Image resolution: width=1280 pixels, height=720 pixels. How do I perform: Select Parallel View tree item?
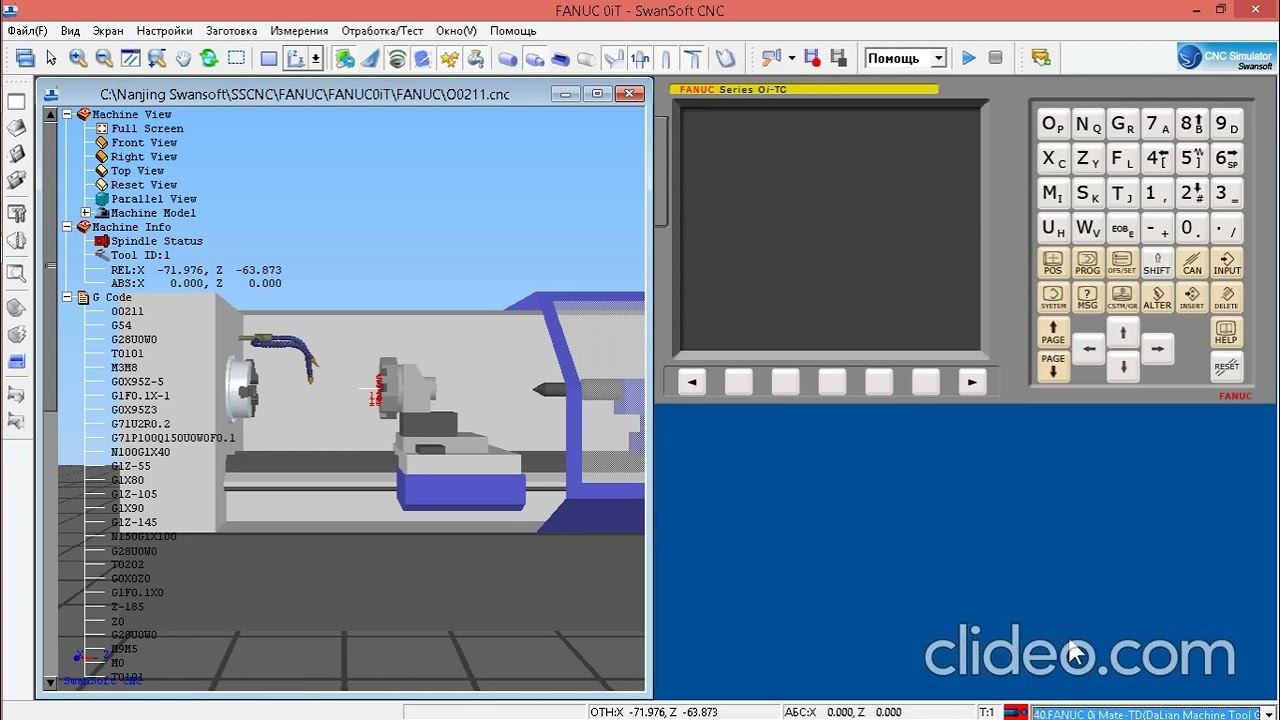(x=154, y=198)
